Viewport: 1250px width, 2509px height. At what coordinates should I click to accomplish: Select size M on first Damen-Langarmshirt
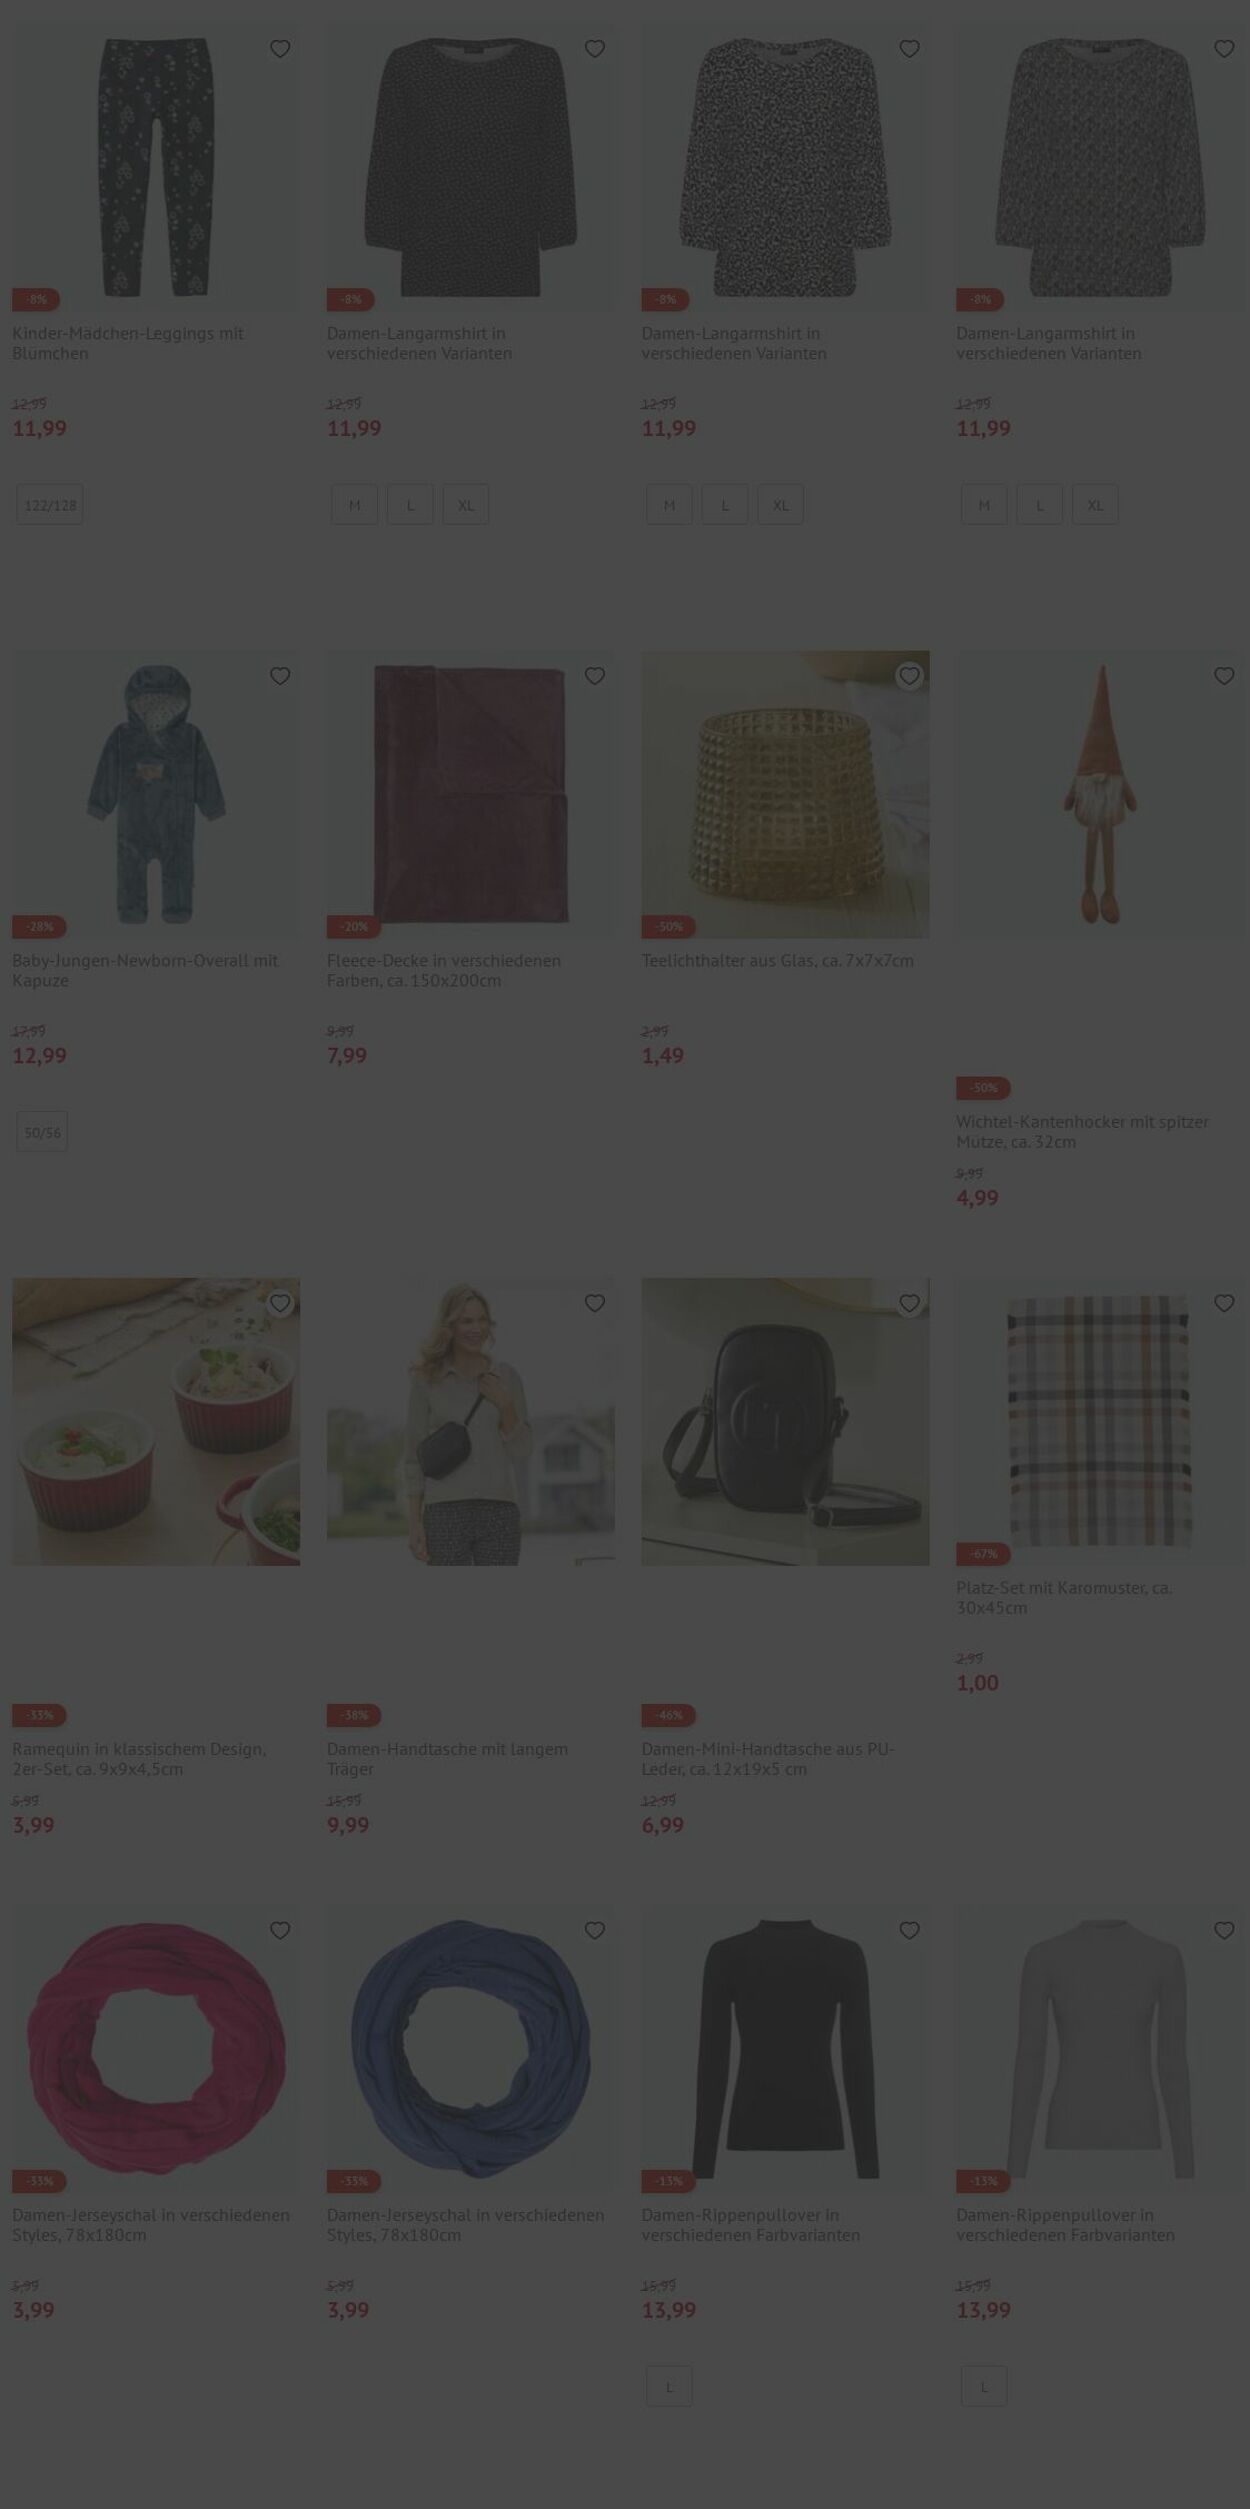[x=354, y=505]
